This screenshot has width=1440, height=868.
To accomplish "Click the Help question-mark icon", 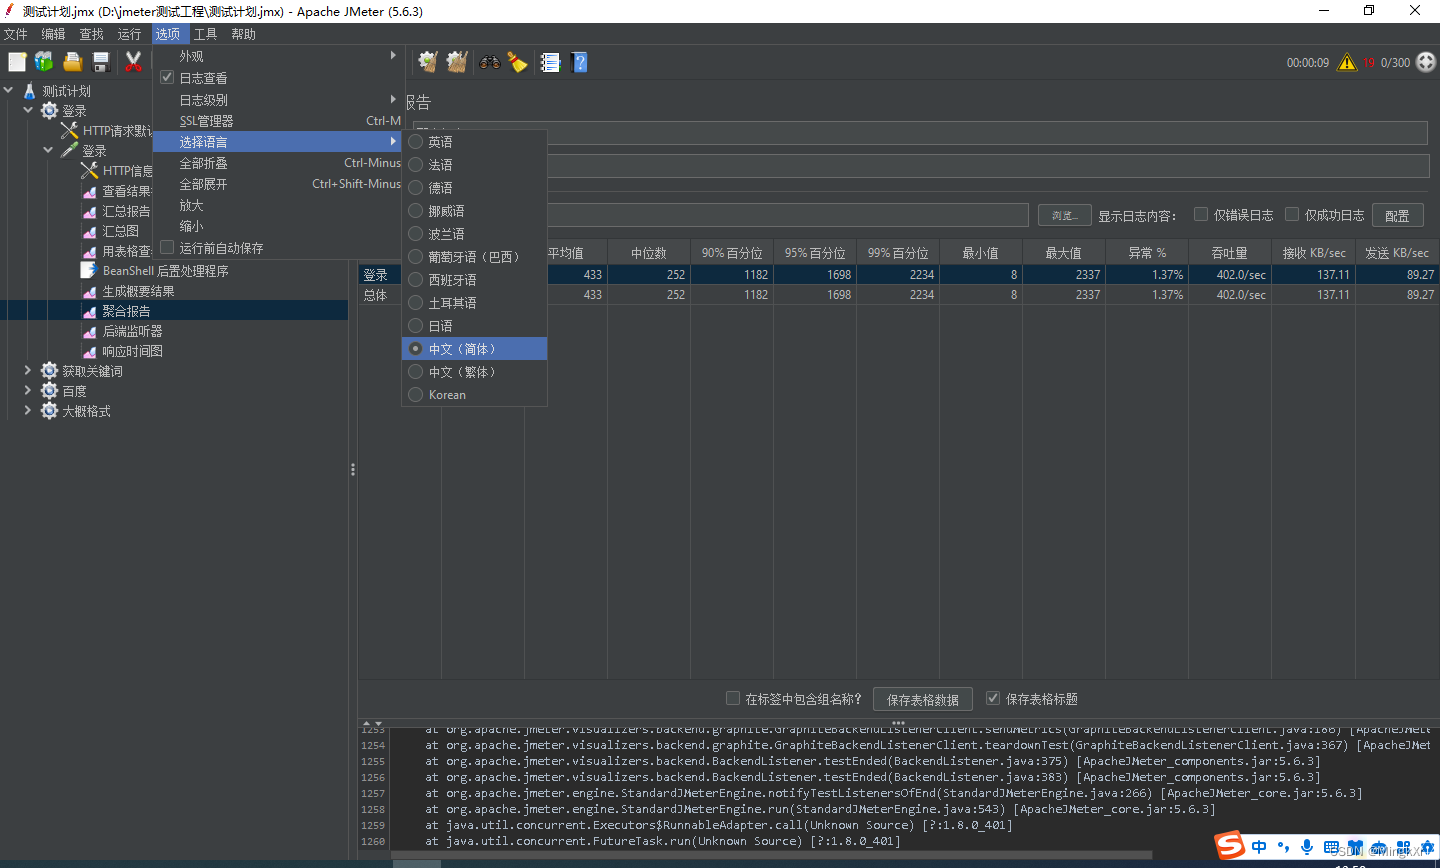I will point(579,62).
